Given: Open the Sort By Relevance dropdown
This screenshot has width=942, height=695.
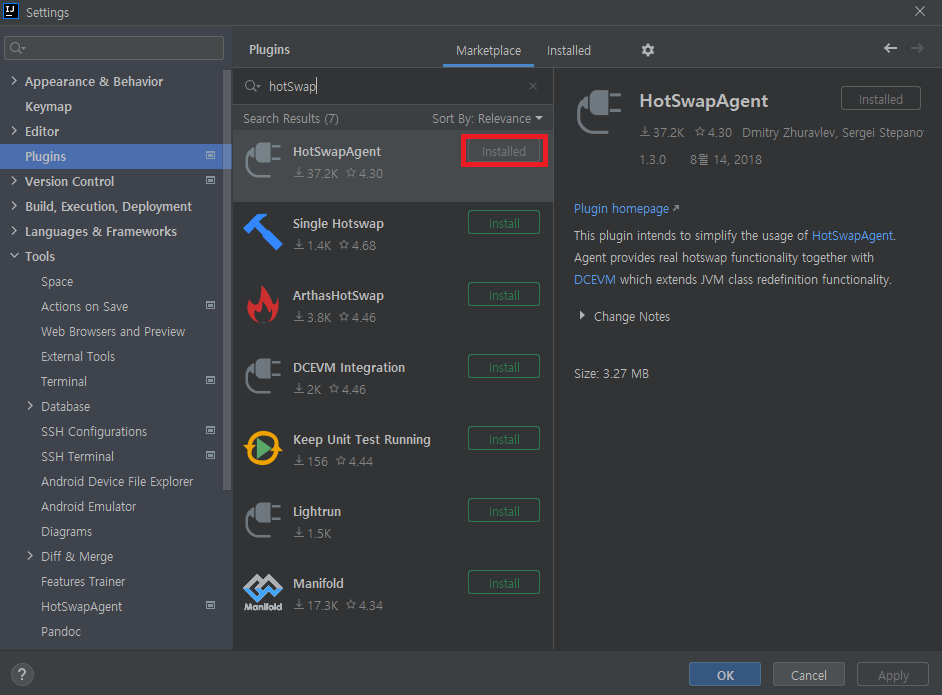Looking at the screenshot, I should click(x=487, y=118).
